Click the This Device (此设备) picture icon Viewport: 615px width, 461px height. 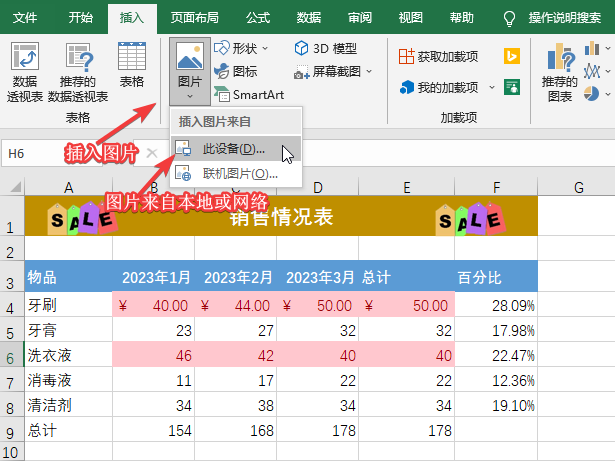click(183, 149)
